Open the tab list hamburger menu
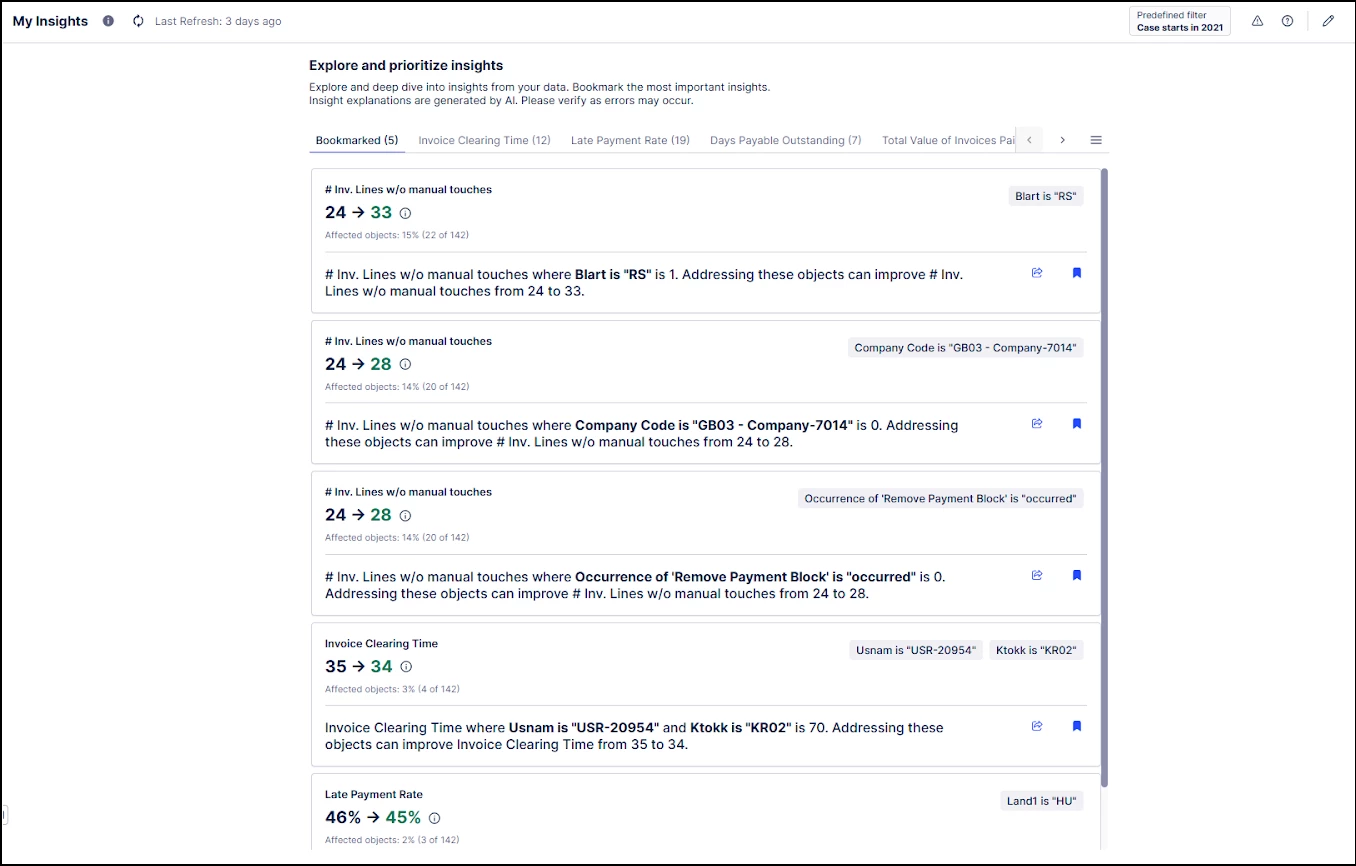1356x866 pixels. point(1096,140)
